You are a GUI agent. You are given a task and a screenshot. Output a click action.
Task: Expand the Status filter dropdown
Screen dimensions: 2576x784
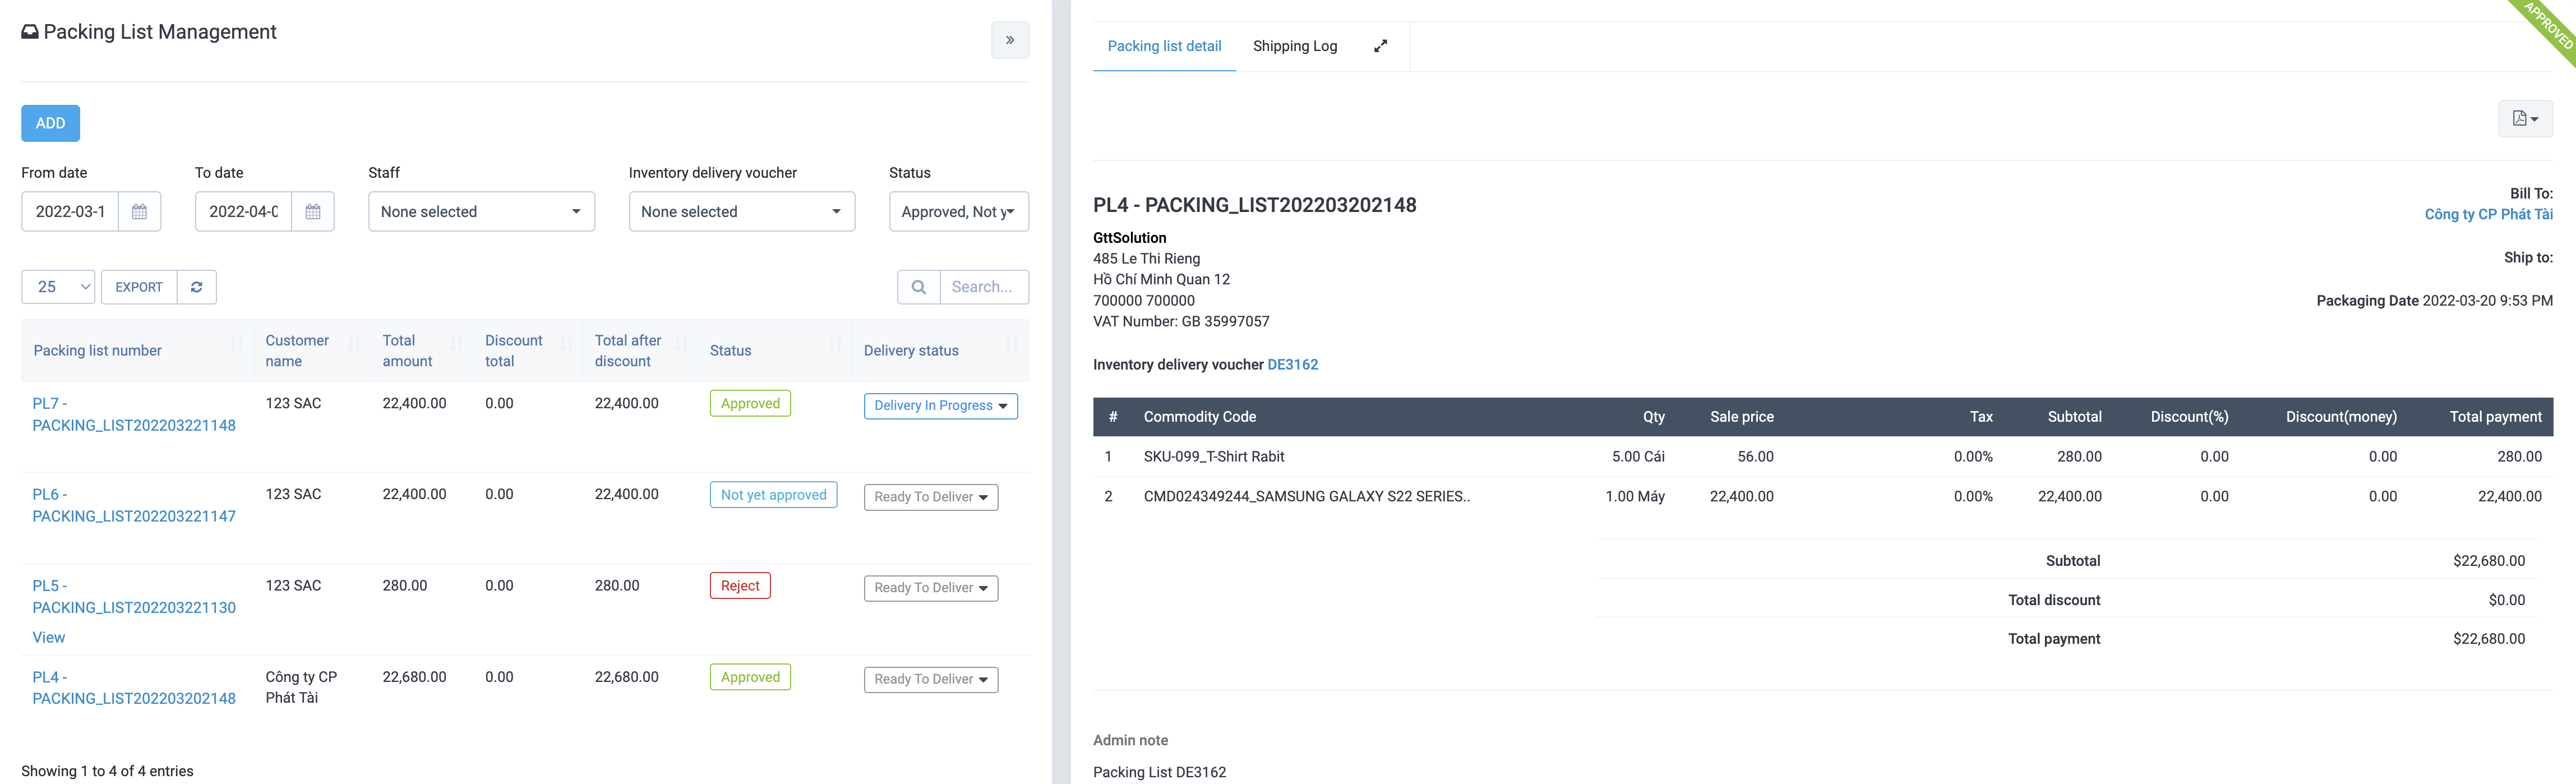click(x=958, y=212)
